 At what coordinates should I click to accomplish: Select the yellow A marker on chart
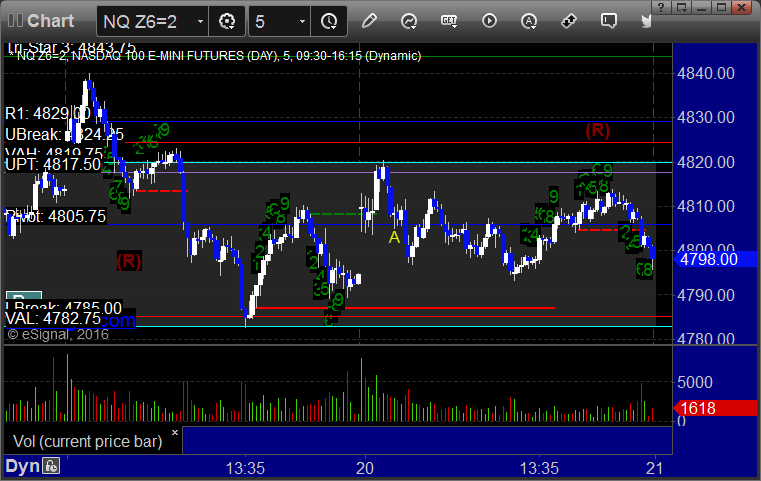point(394,237)
